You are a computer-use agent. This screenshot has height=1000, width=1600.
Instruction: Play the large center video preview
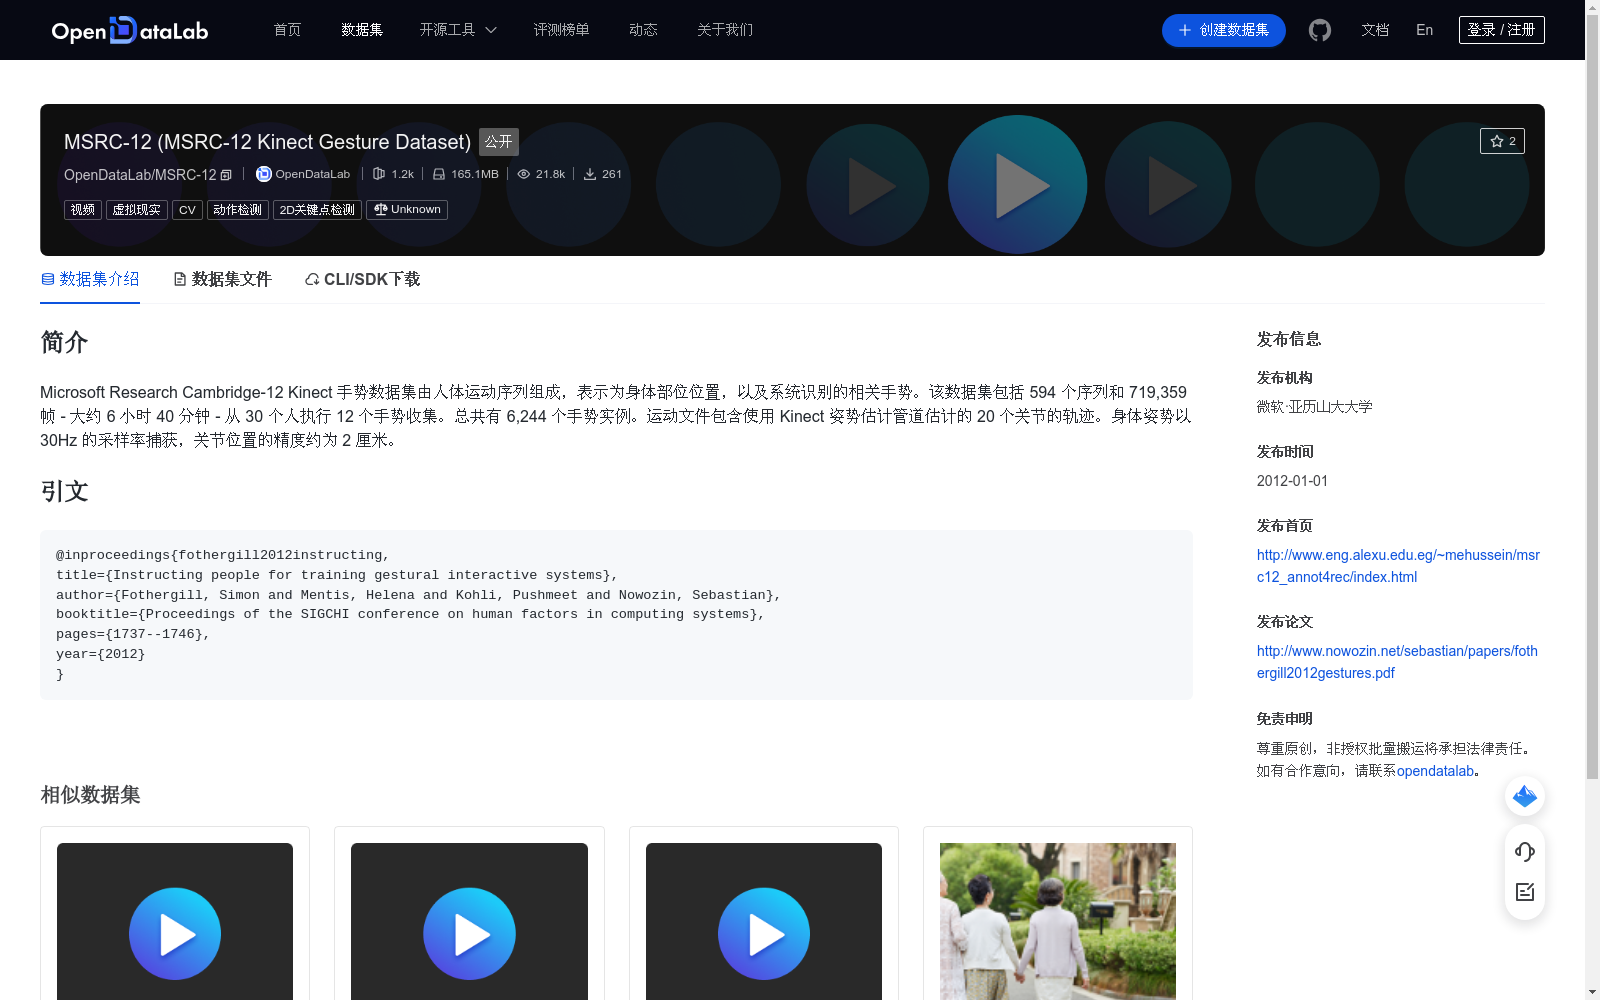click(x=1018, y=185)
